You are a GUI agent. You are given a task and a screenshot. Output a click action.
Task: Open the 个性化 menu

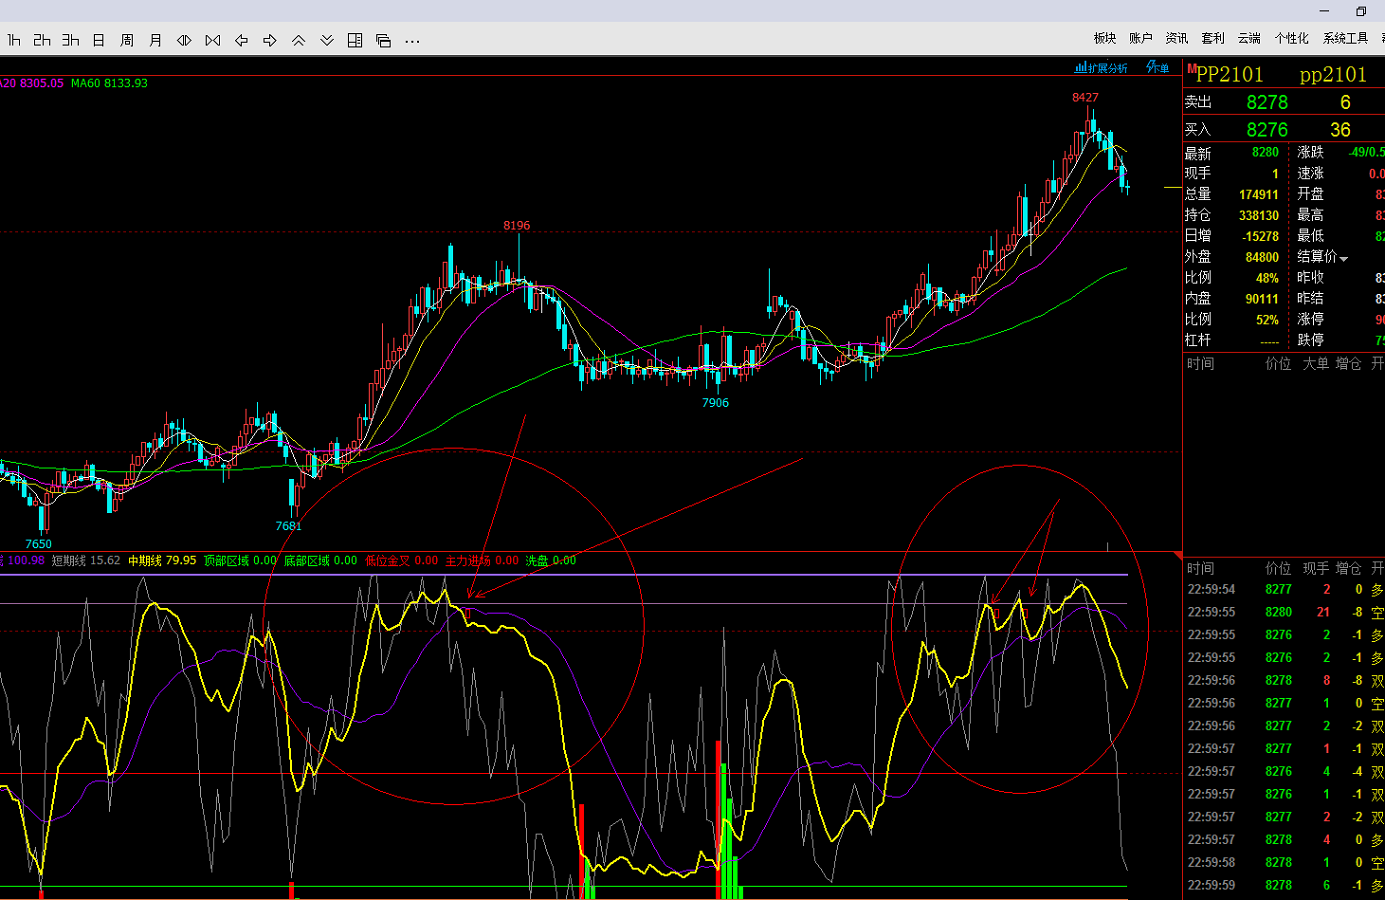tap(1291, 38)
